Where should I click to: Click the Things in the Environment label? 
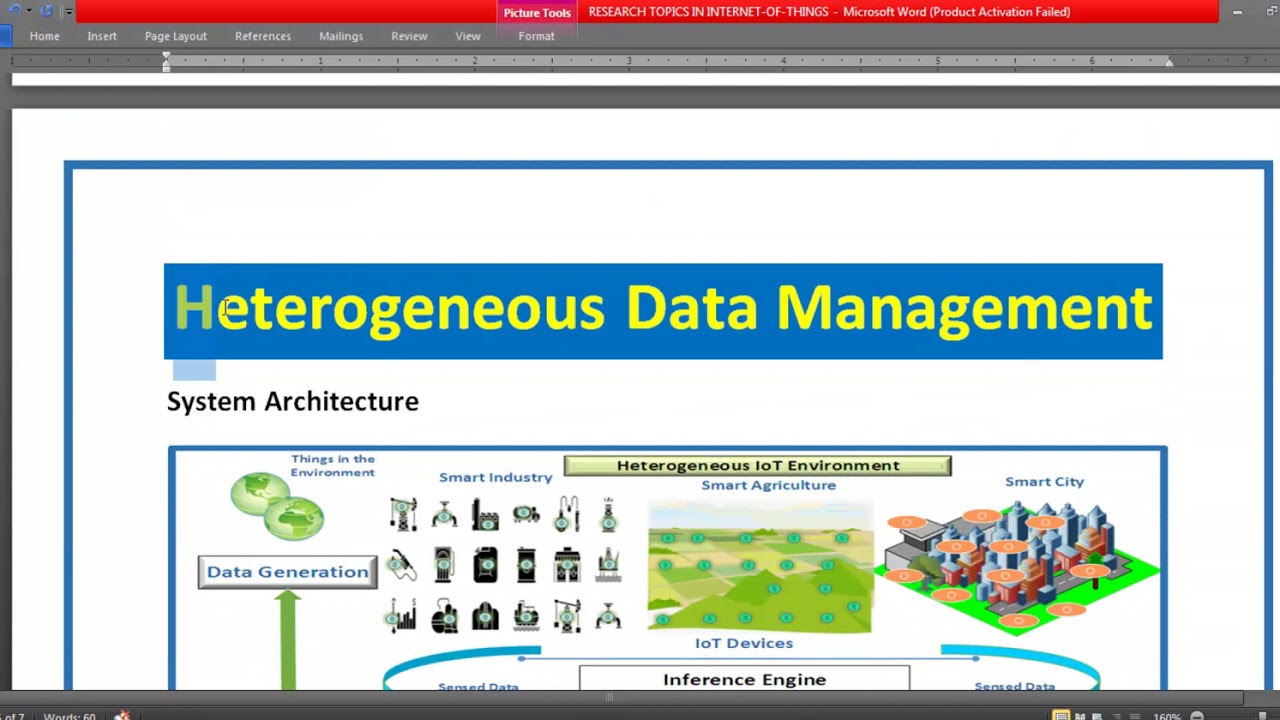pos(333,466)
